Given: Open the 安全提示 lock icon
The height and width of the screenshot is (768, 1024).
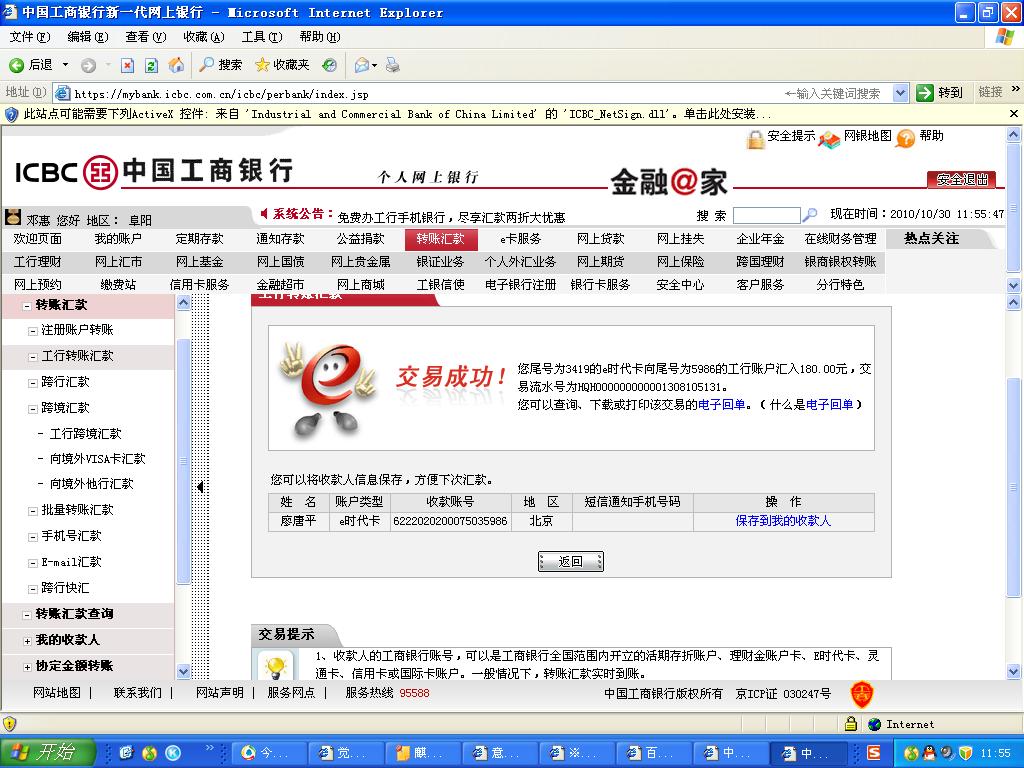Looking at the screenshot, I should click(755, 138).
